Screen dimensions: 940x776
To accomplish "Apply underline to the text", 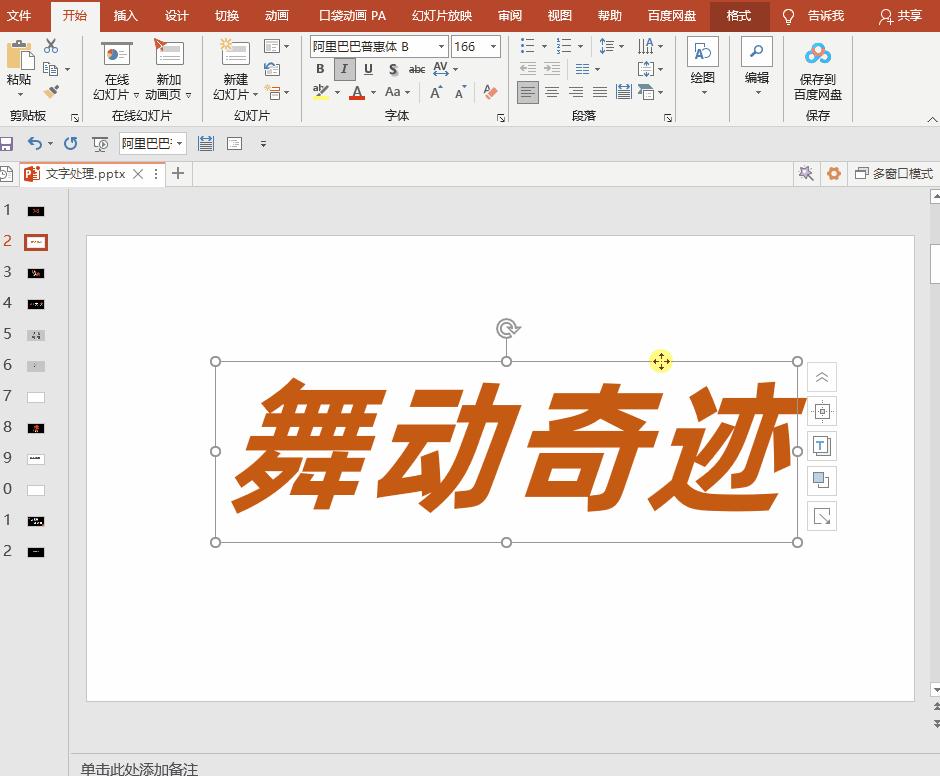I will [x=368, y=69].
